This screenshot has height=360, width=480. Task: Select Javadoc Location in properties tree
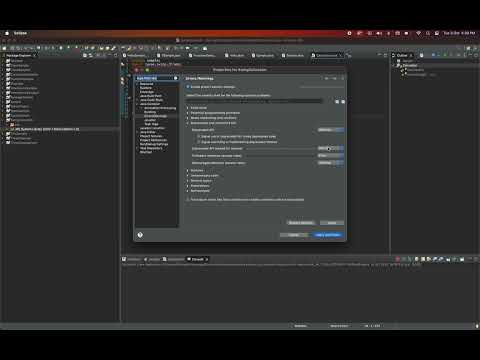pos(152,128)
